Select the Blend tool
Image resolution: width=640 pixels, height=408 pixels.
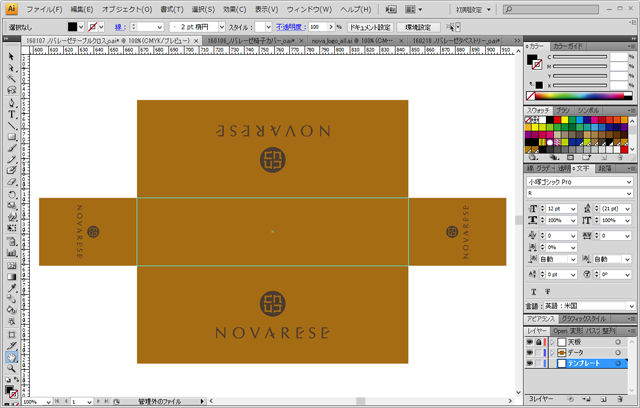click(11, 299)
